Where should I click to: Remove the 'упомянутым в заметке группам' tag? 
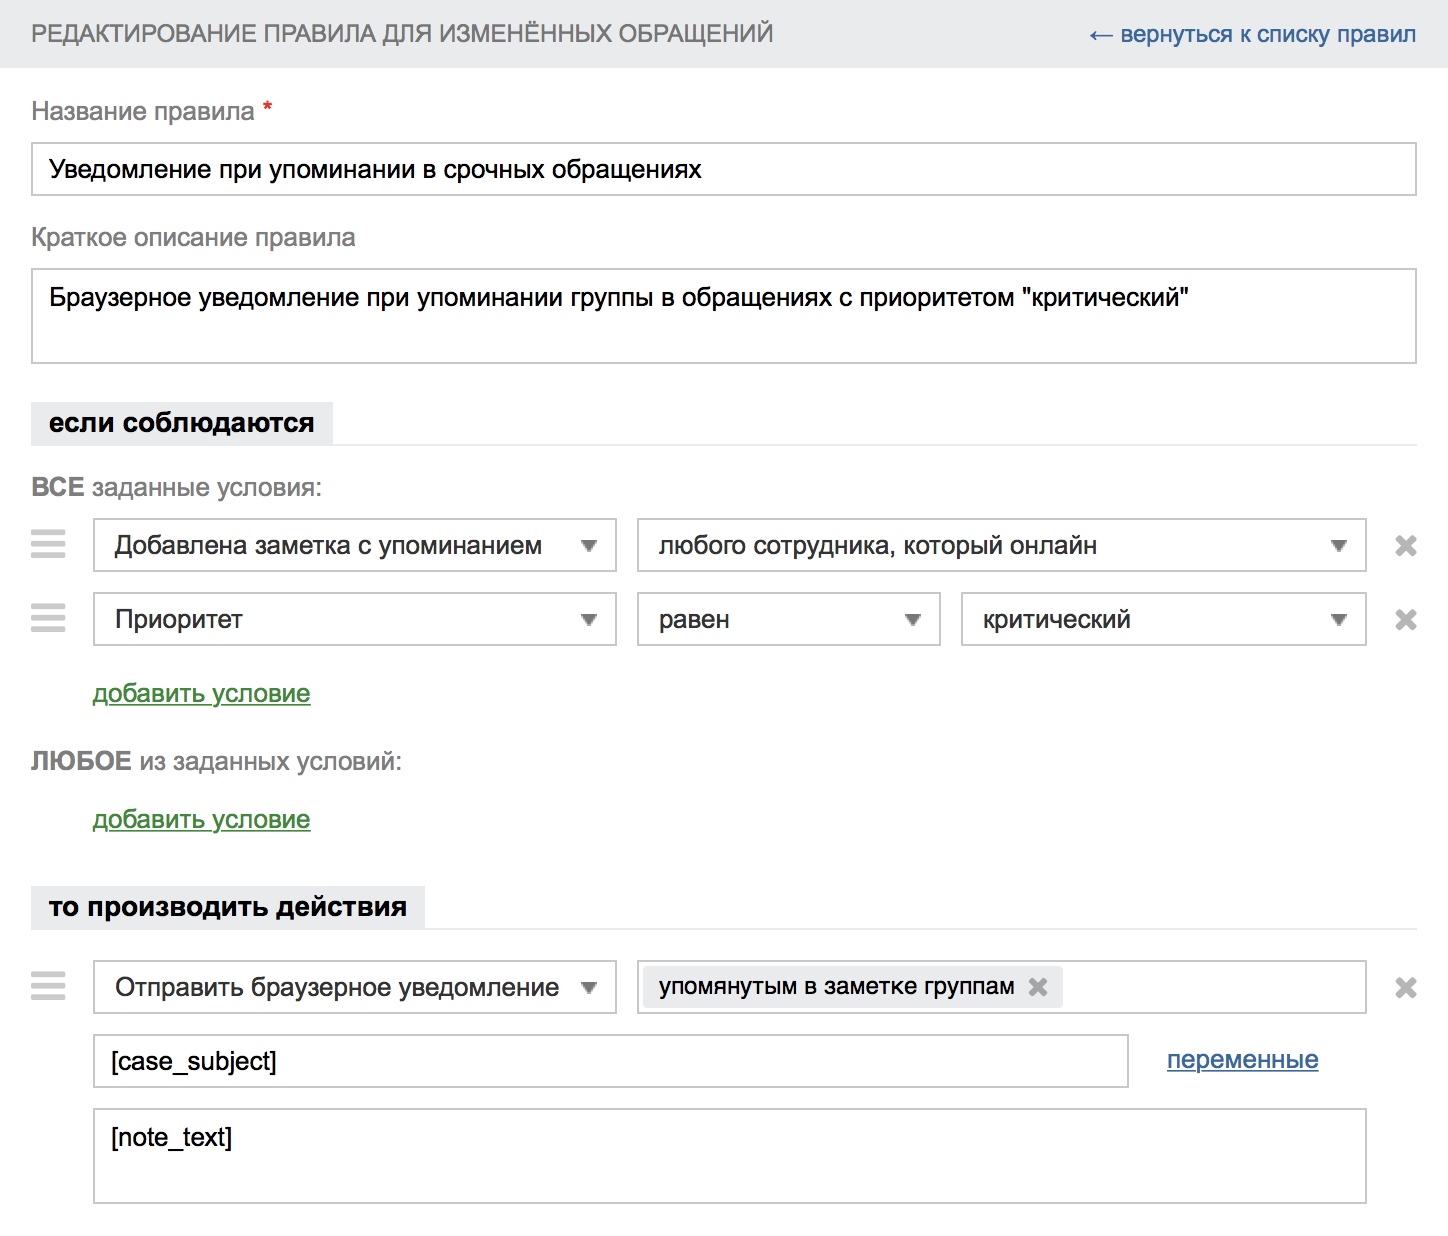coord(1038,987)
